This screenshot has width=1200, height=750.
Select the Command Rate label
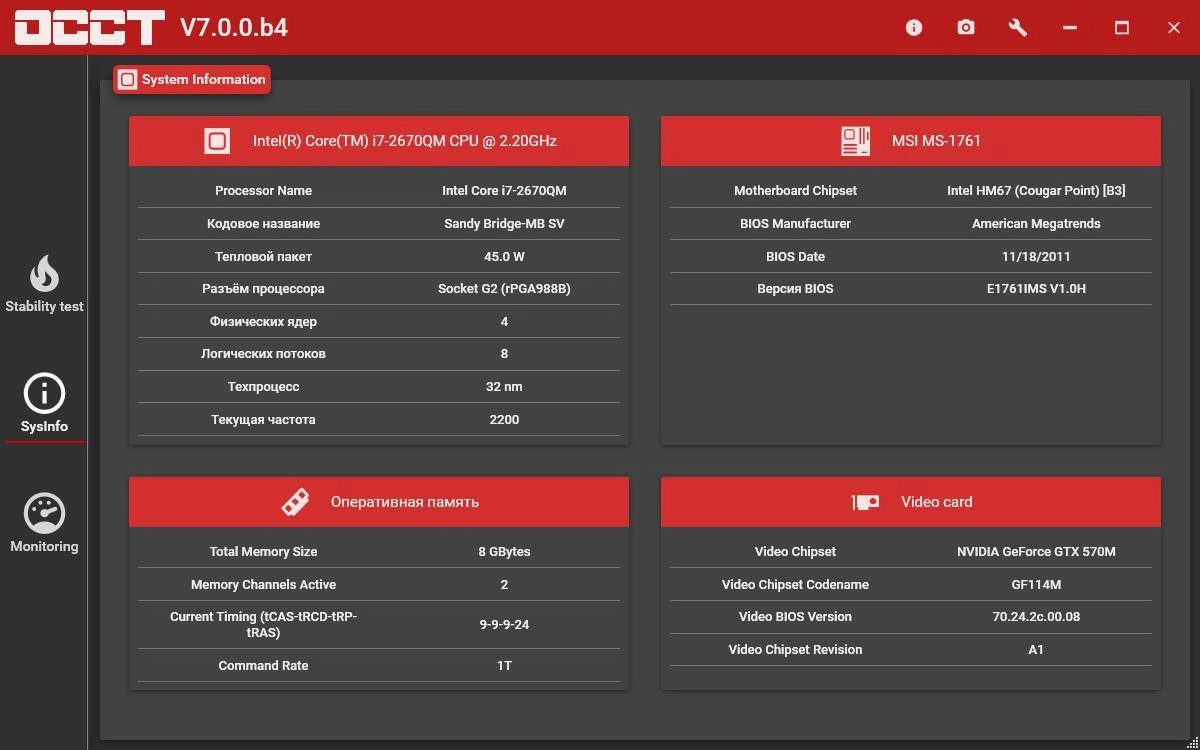click(x=263, y=665)
